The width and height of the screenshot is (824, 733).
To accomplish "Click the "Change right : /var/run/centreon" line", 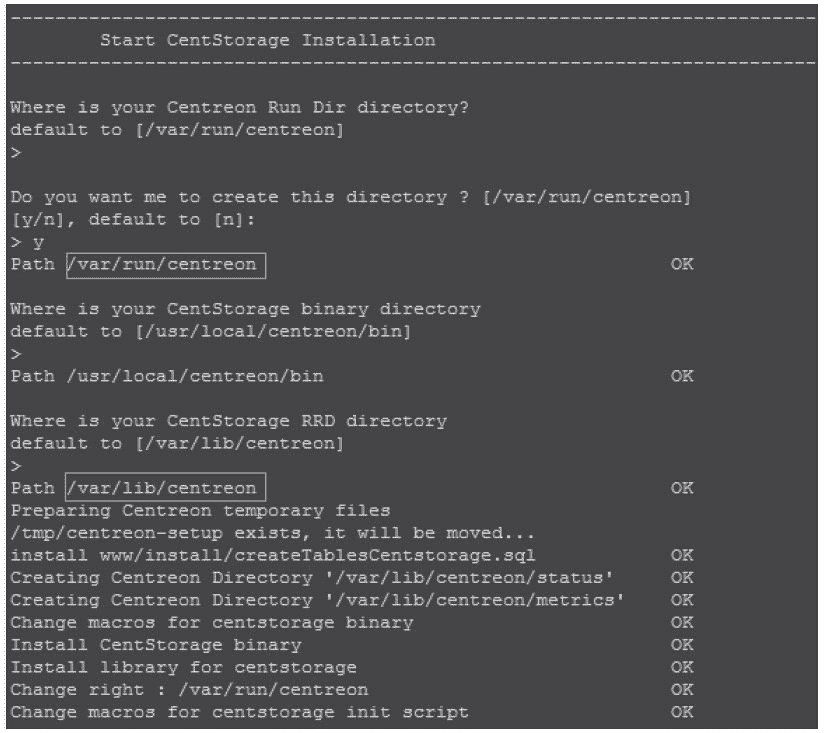I will click(189, 690).
